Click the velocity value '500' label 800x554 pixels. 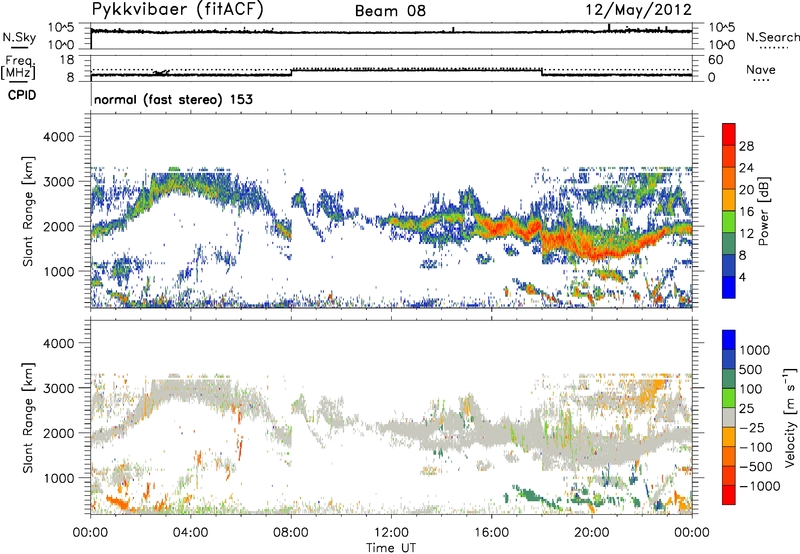[x=751, y=369]
